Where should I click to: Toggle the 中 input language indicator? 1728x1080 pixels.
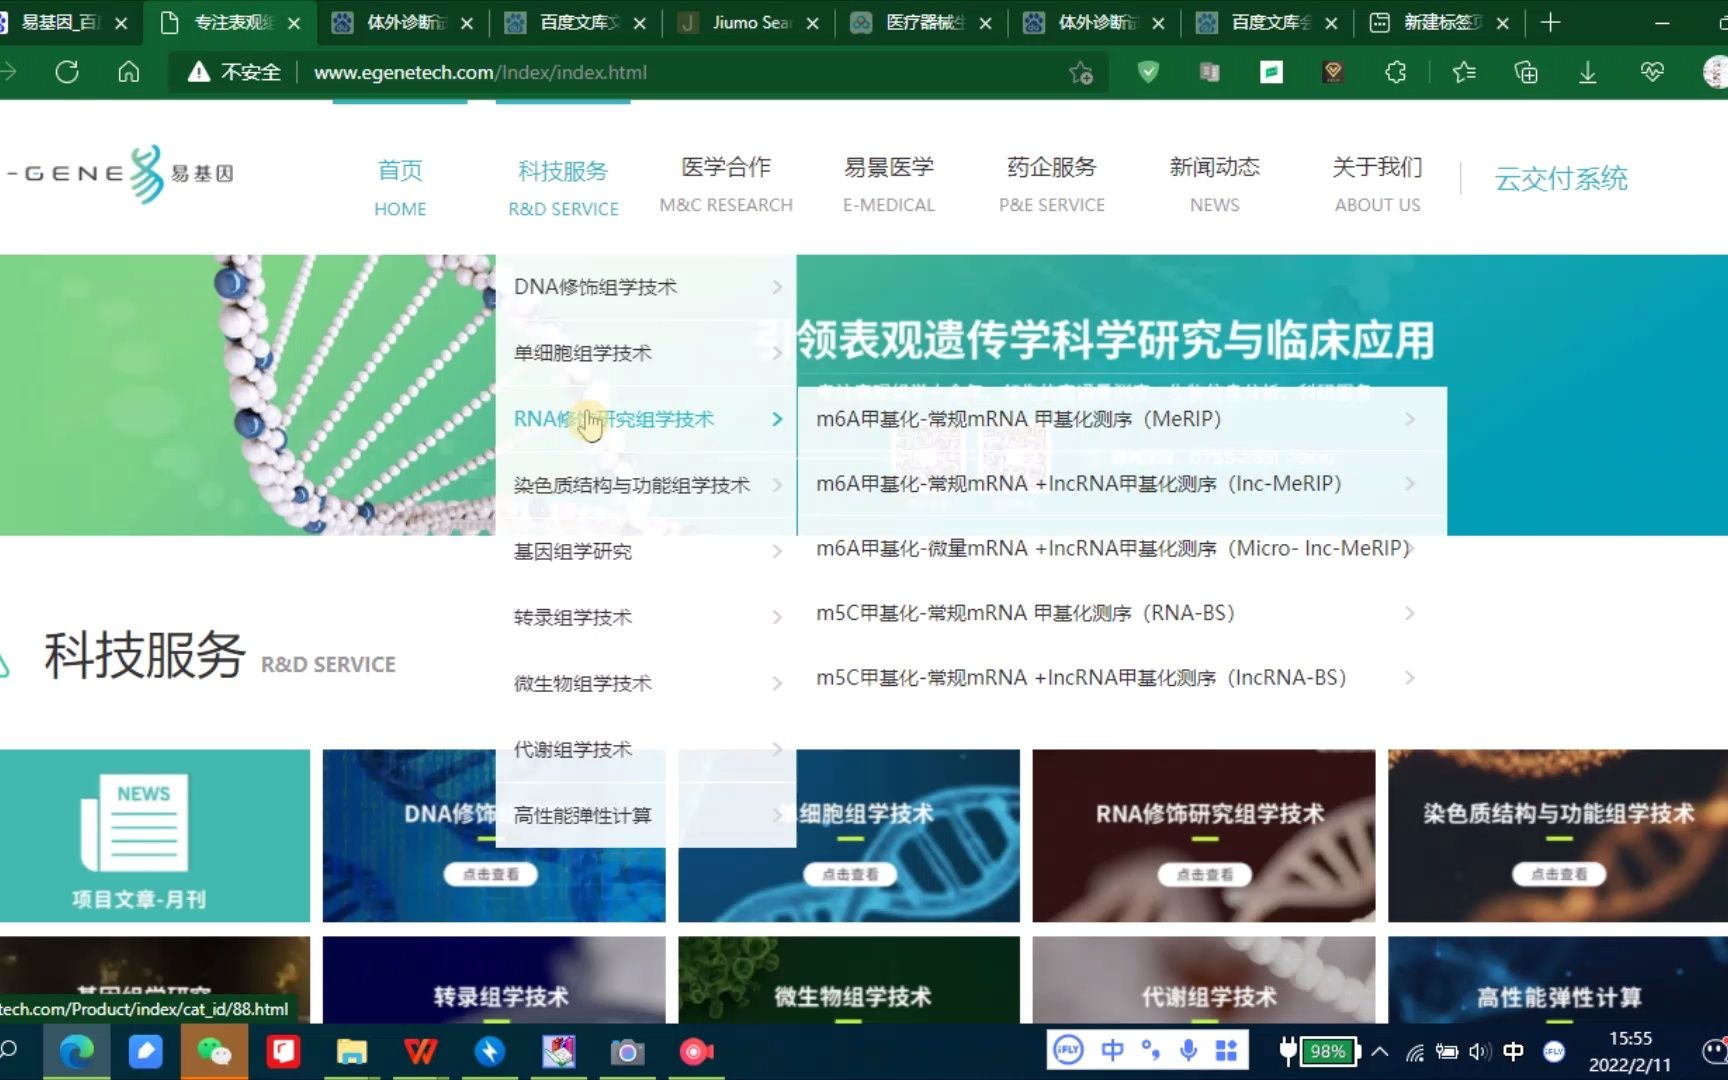click(x=1513, y=1052)
